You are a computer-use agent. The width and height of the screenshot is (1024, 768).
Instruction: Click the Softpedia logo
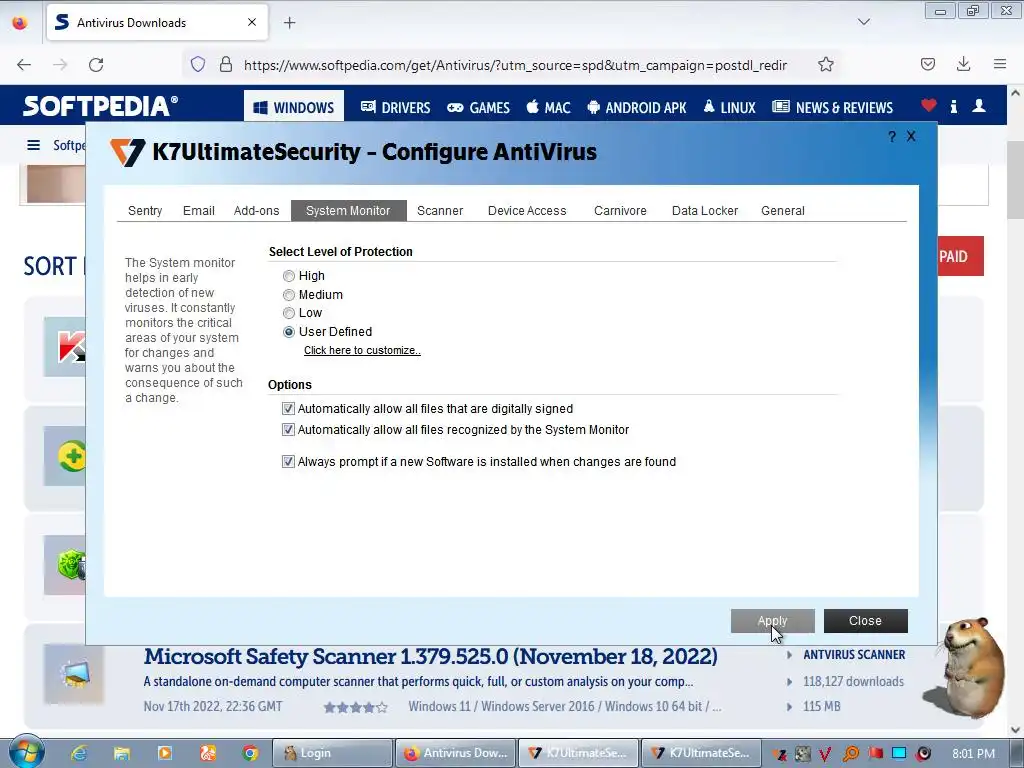[x=101, y=106]
